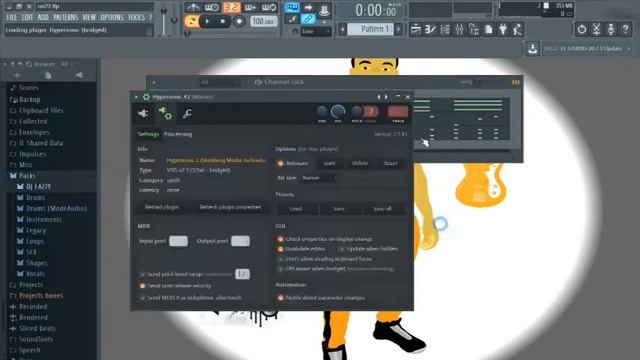
Task: Open the Pattern 1 selector
Action: click(x=371, y=29)
